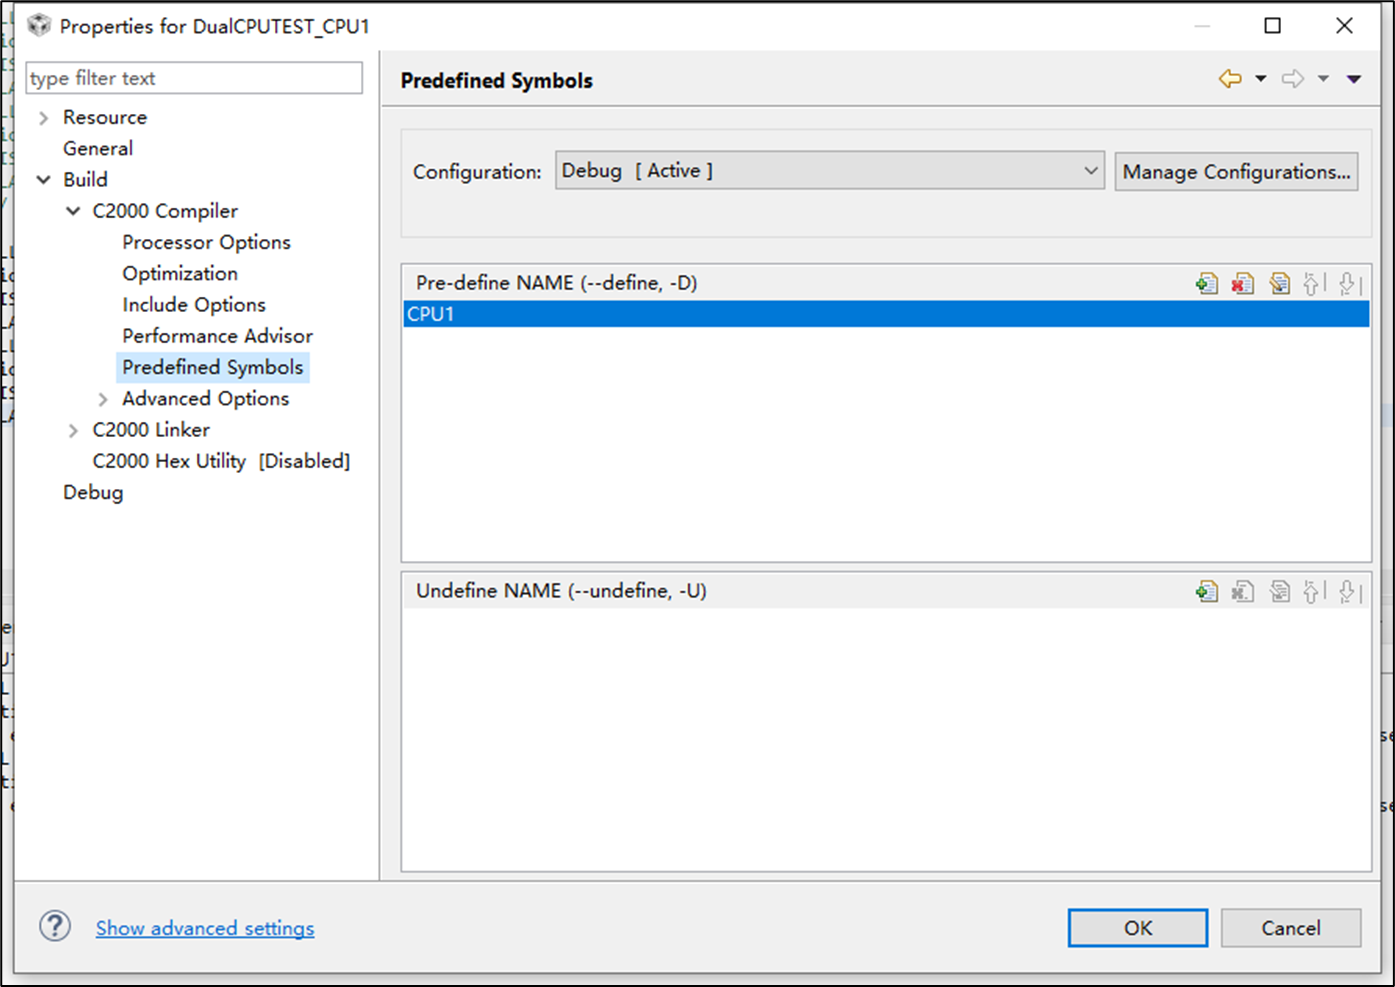Go back to previous properties page

point(1230,79)
